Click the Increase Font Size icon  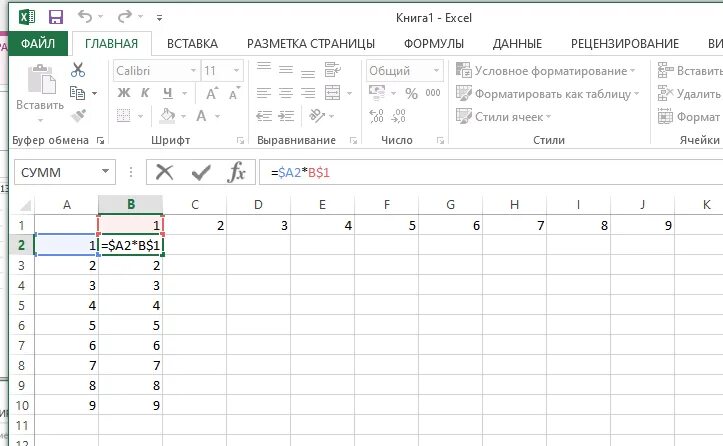[x=212, y=93]
